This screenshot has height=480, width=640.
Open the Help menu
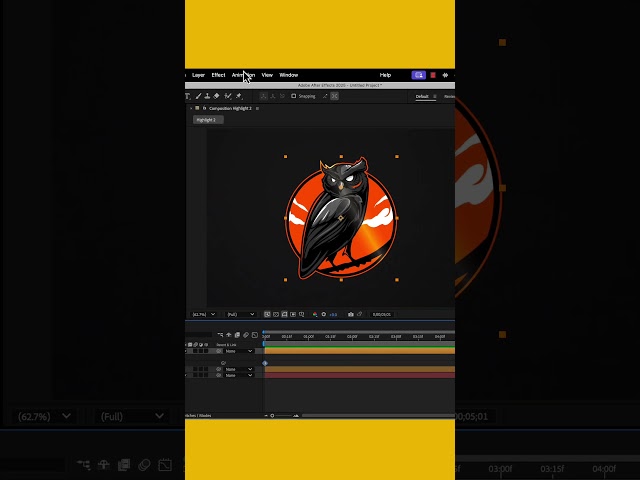(385, 75)
